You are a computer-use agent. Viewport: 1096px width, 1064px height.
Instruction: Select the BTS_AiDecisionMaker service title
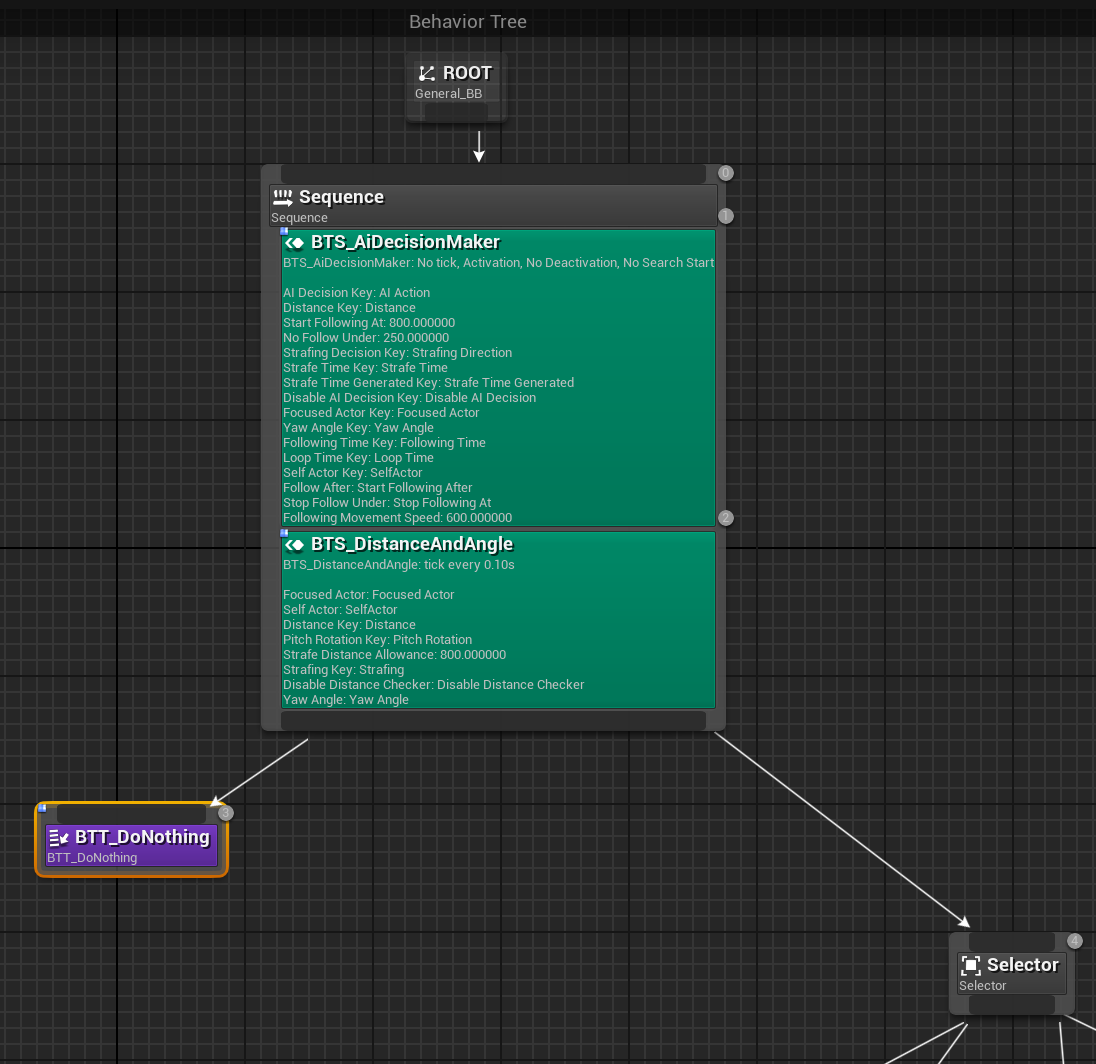(405, 242)
